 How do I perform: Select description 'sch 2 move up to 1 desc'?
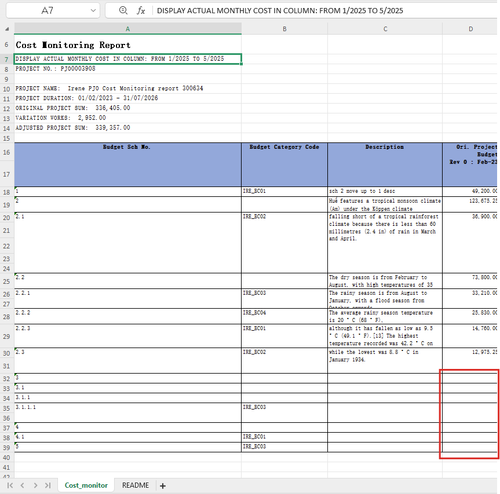[385, 191]
